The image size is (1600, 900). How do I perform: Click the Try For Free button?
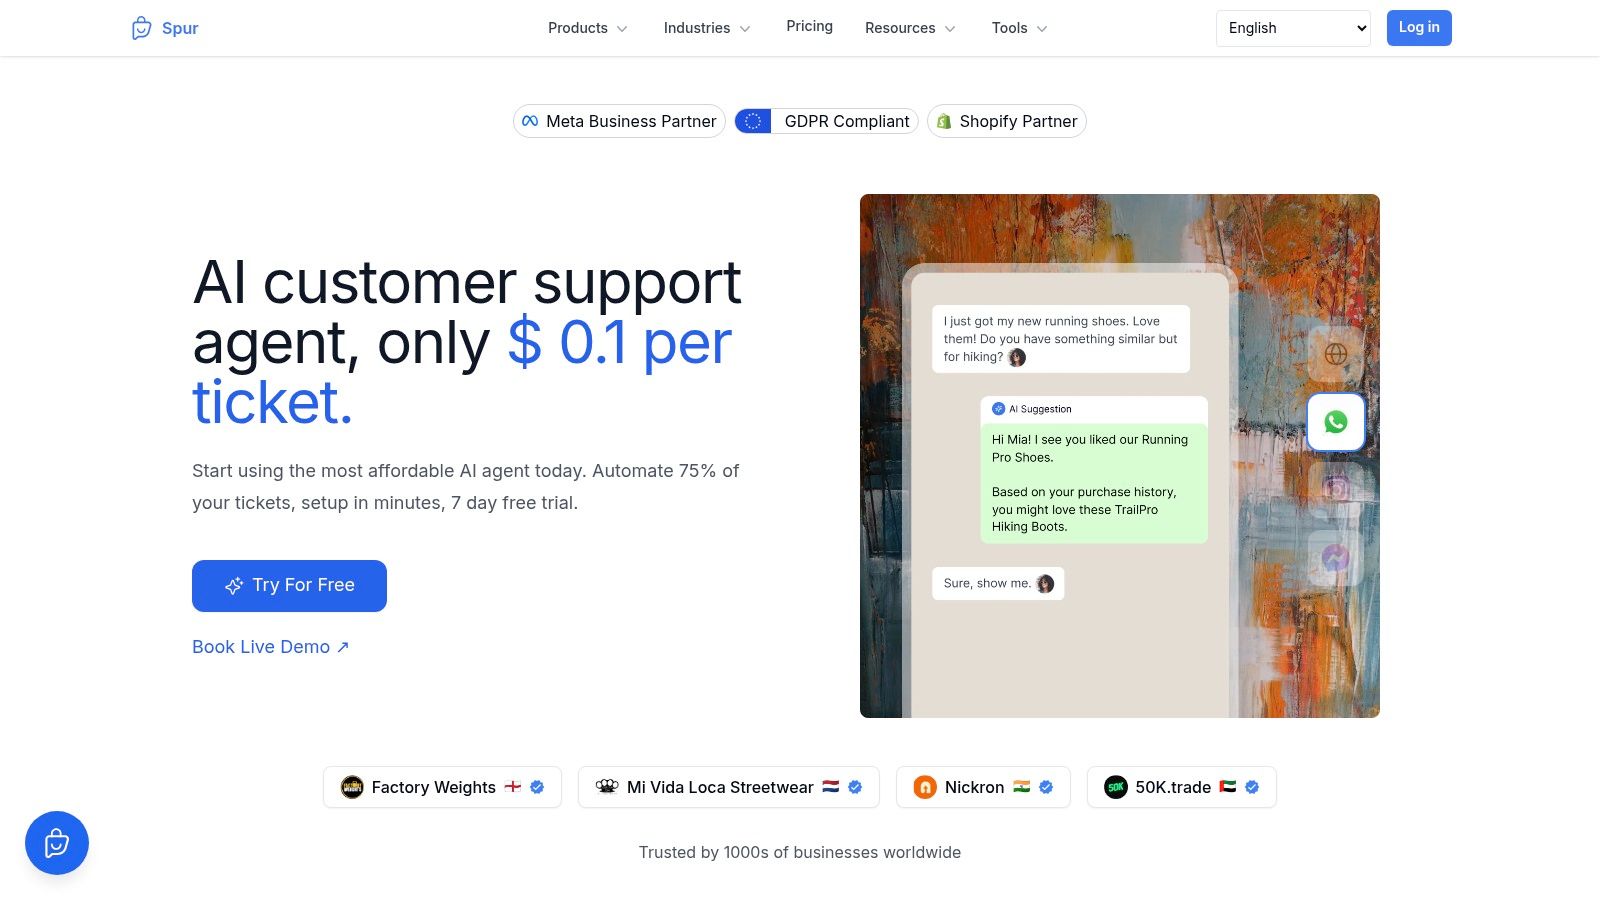tap(289, 586)
